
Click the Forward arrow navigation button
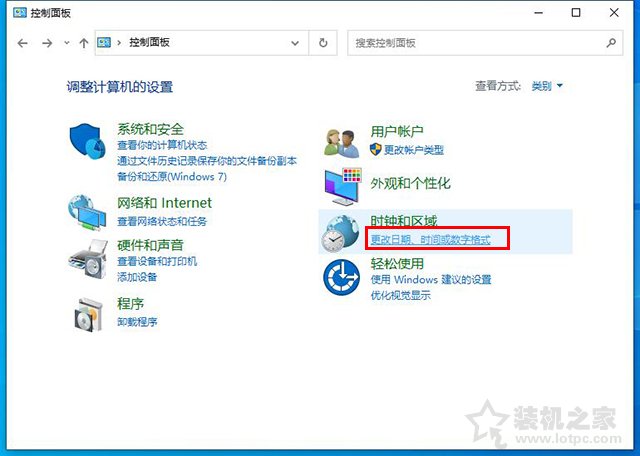47,43
